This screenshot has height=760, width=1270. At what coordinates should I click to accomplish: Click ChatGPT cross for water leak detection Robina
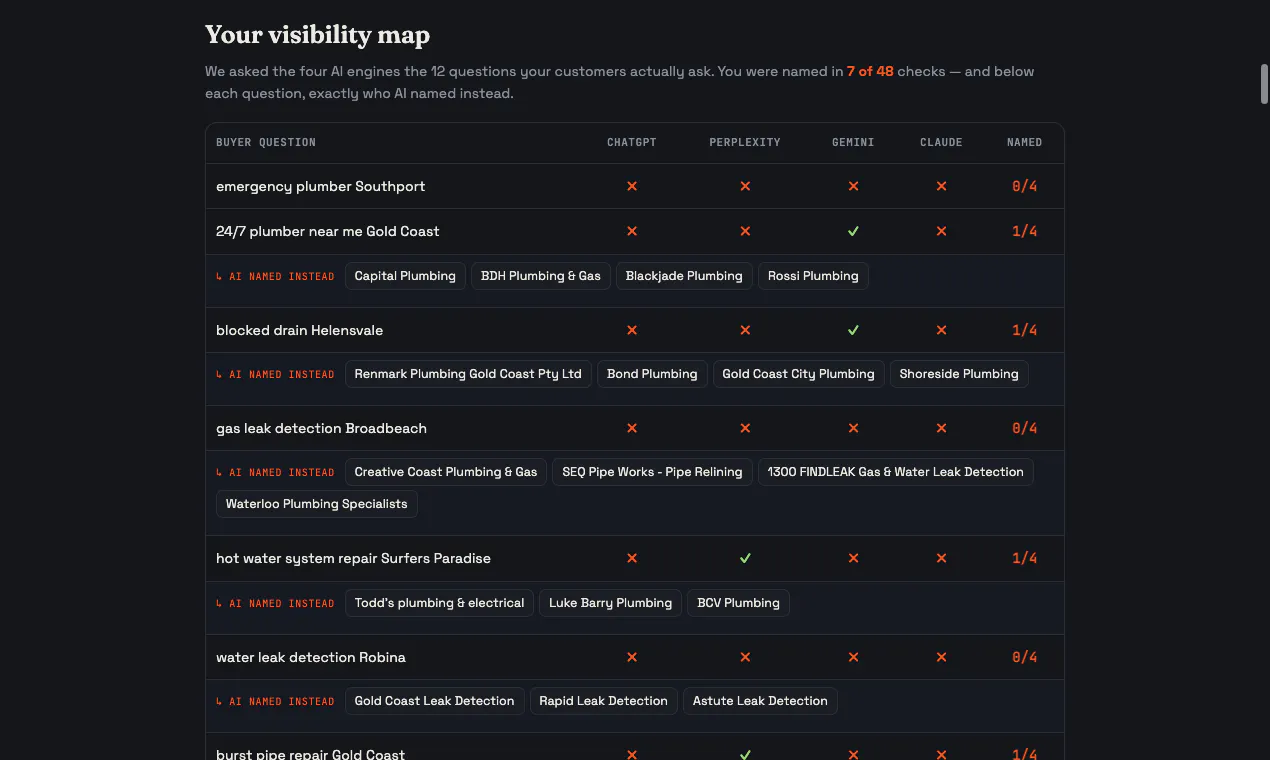click(x=632, y=657)
